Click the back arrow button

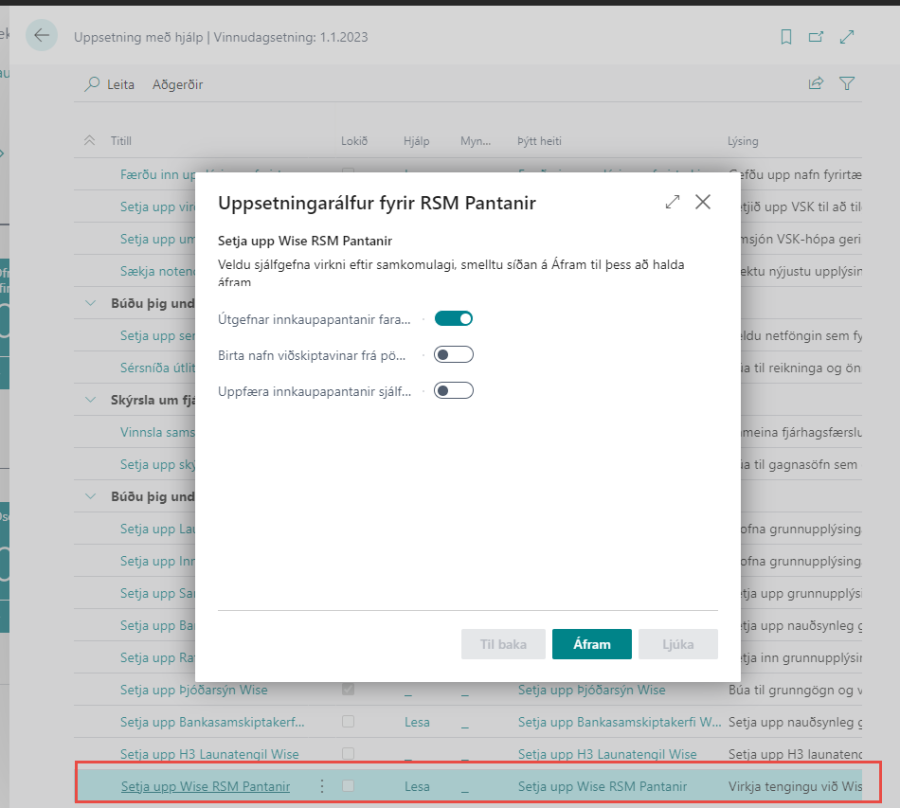[41, 36]
